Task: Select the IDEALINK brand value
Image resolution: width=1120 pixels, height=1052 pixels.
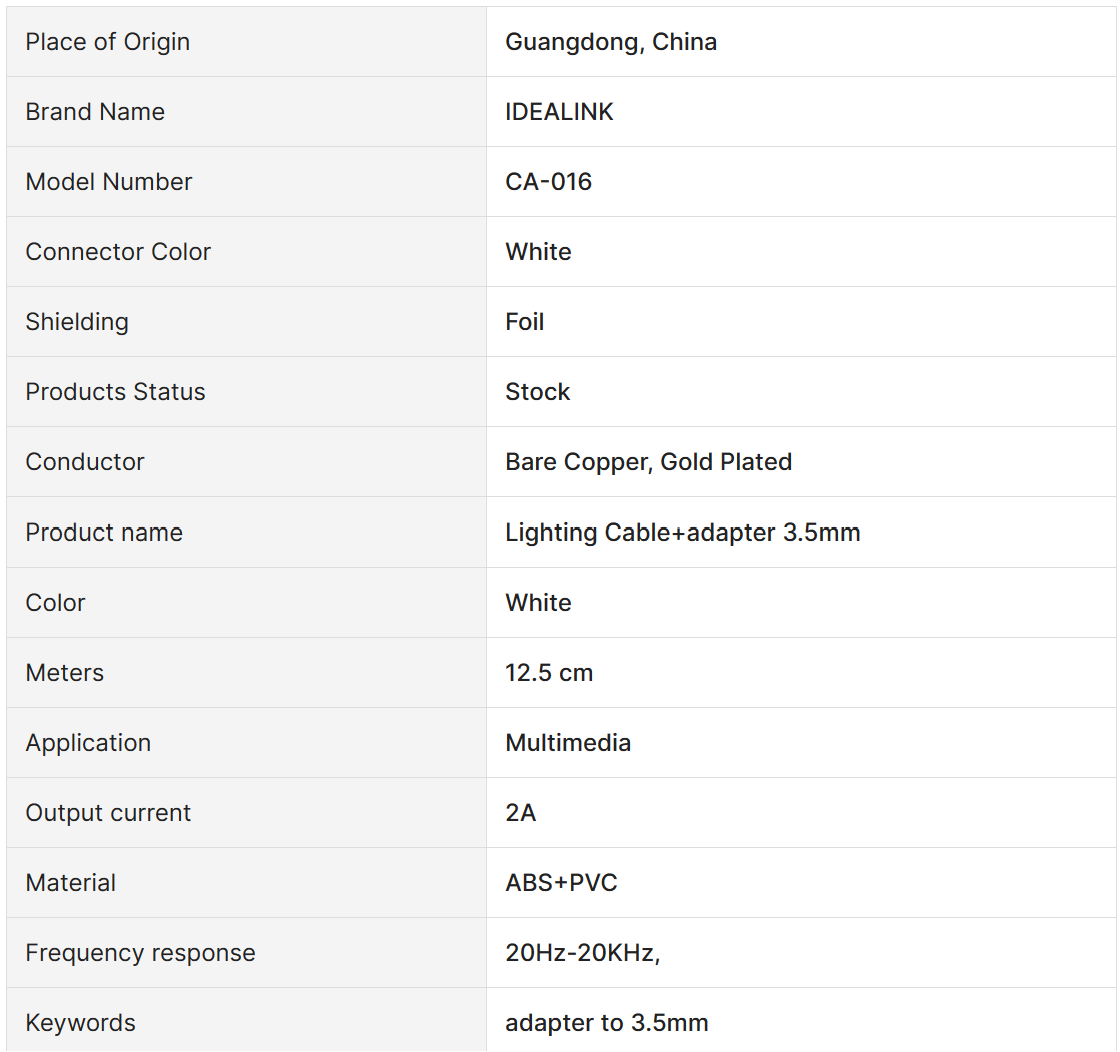Action: (x=559, y=112)
